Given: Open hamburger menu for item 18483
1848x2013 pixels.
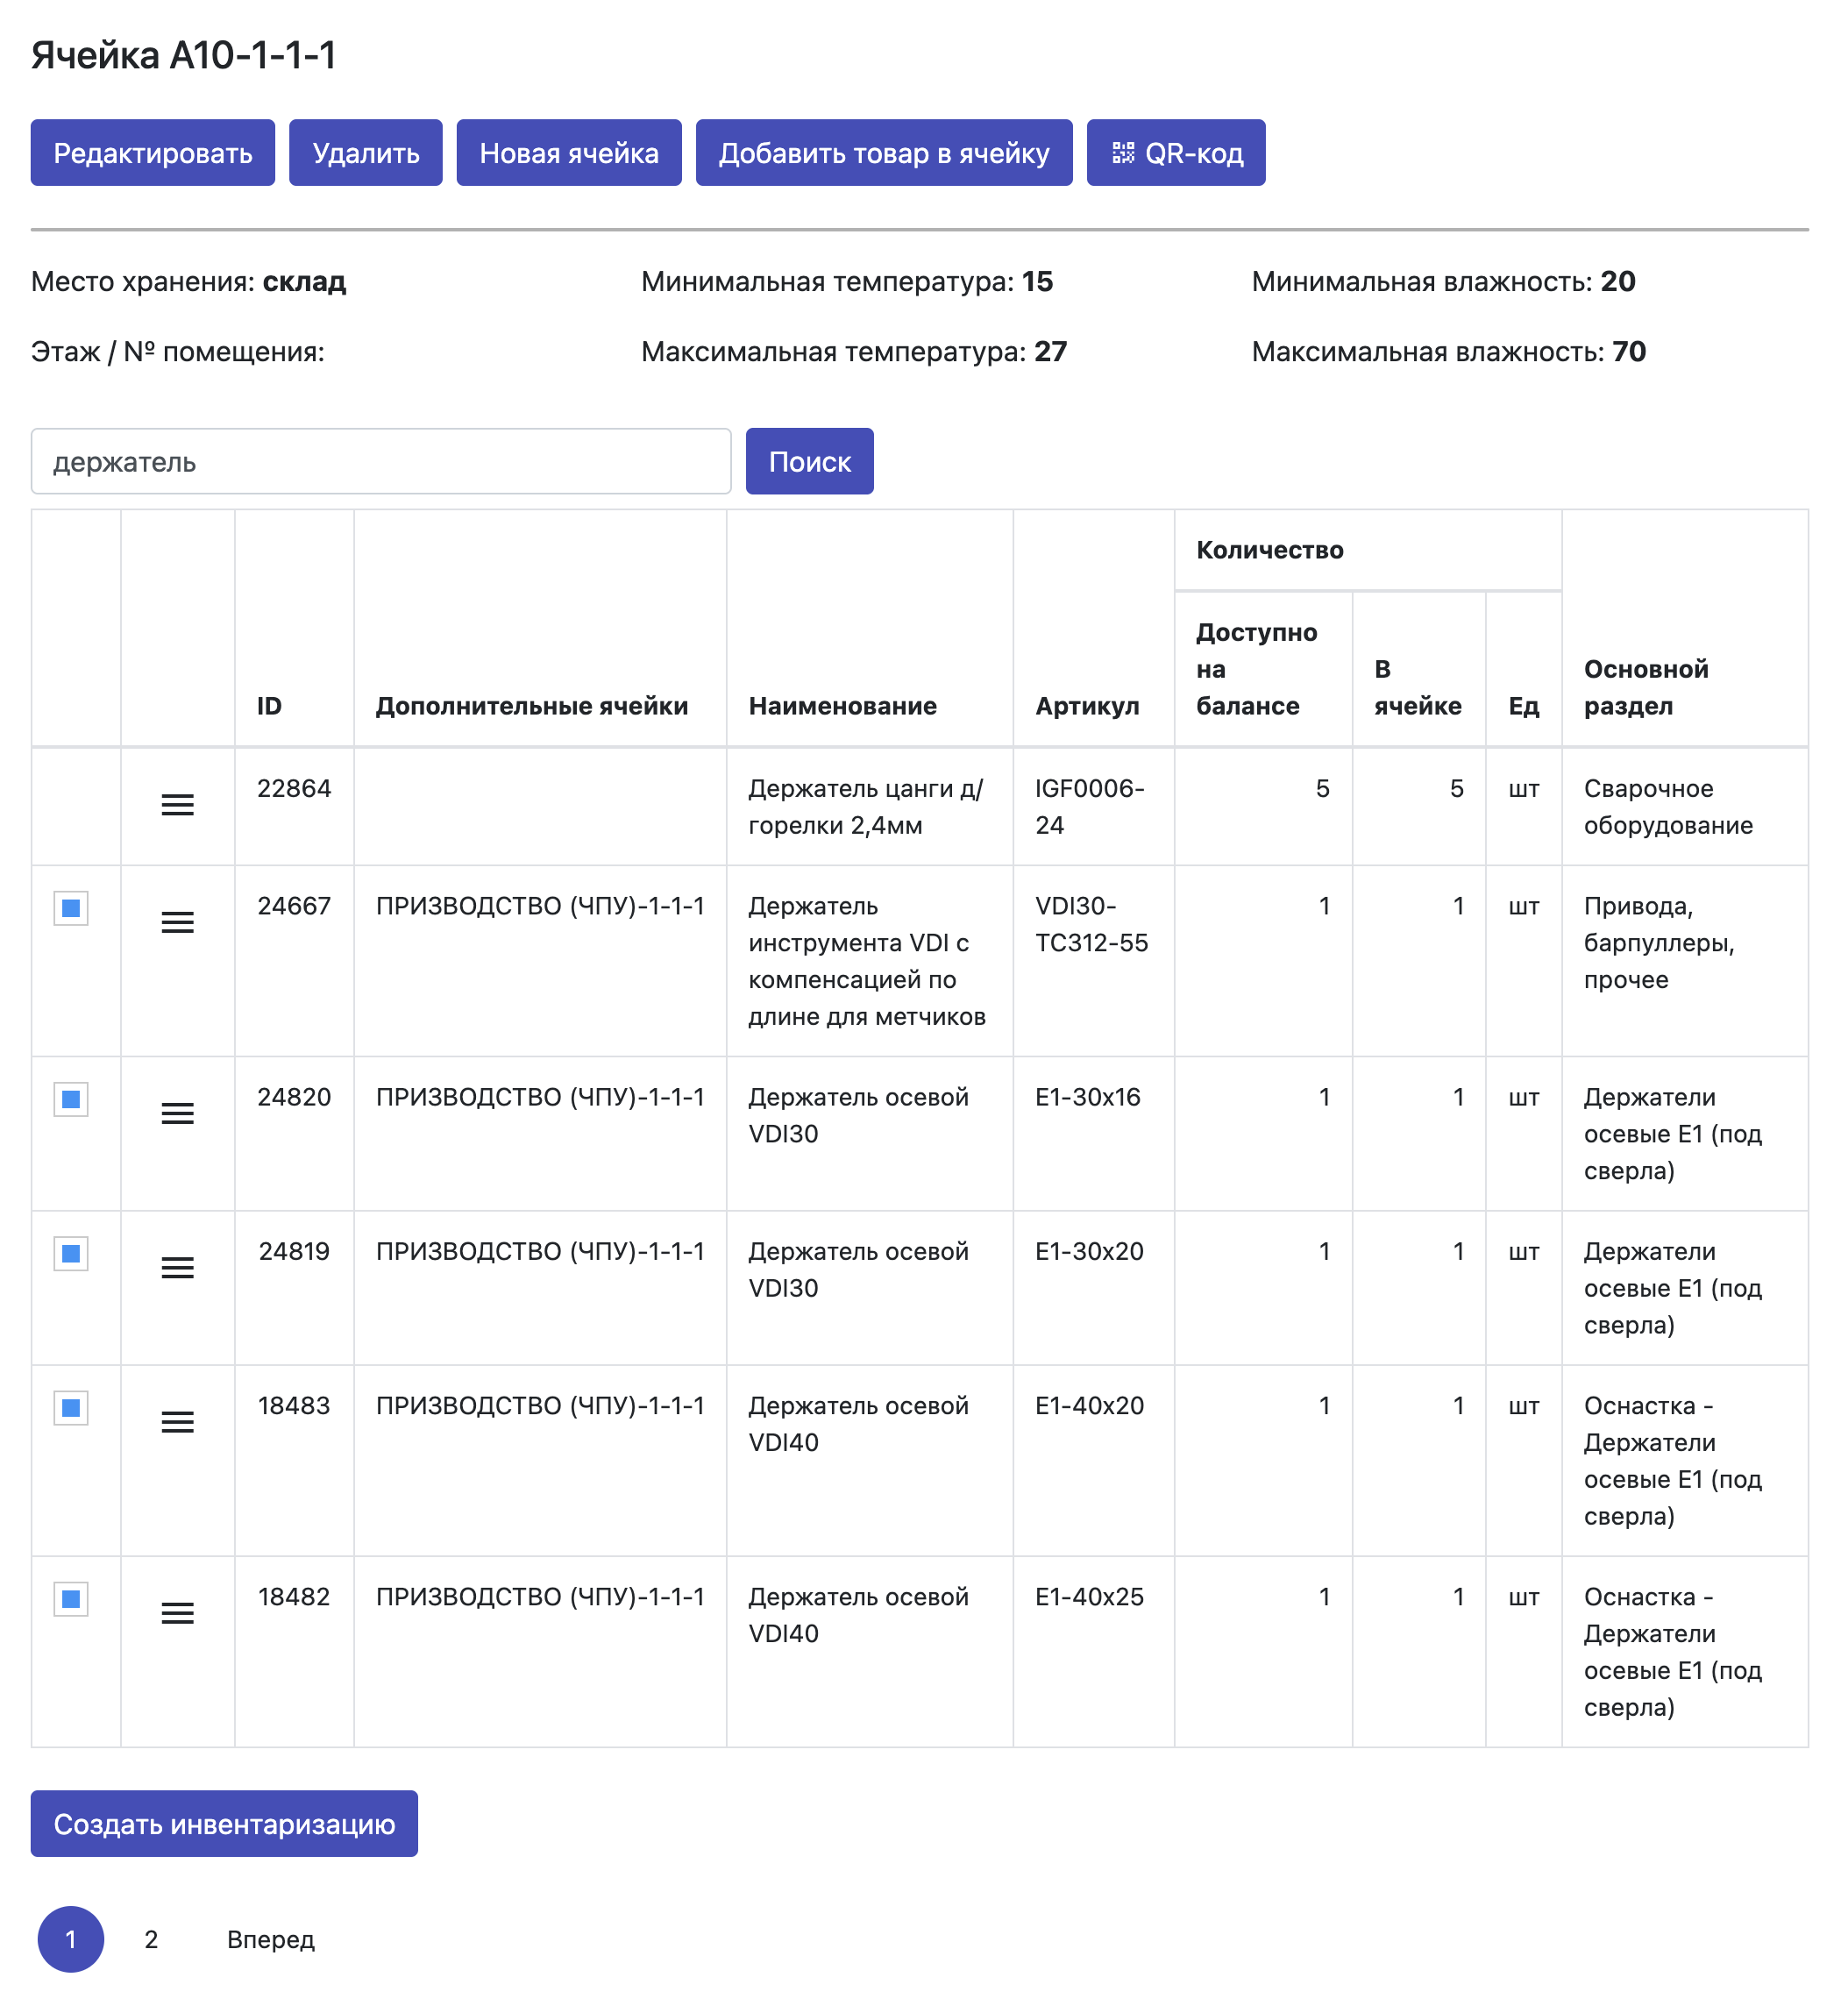Looking at the screenshot, I should pos(177,1422).
